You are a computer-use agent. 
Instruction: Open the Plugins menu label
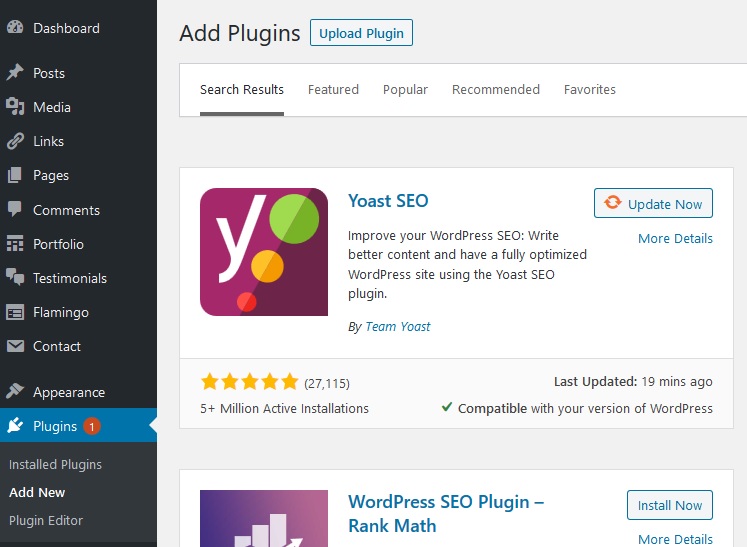coord(55,426)
